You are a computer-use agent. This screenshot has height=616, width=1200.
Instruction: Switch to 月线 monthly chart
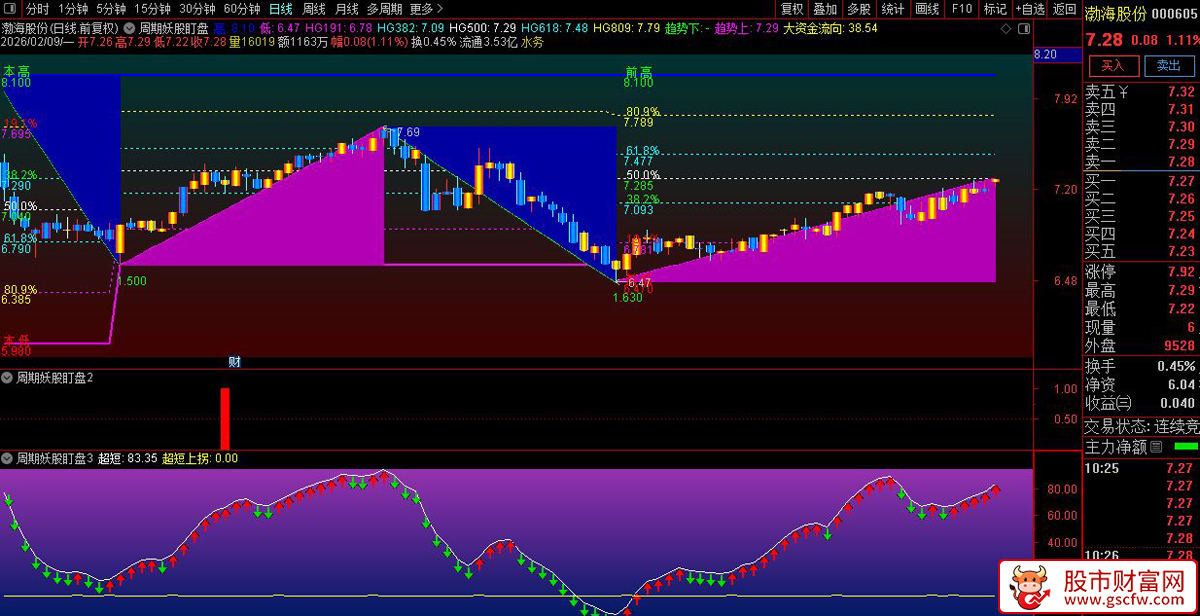346,9
